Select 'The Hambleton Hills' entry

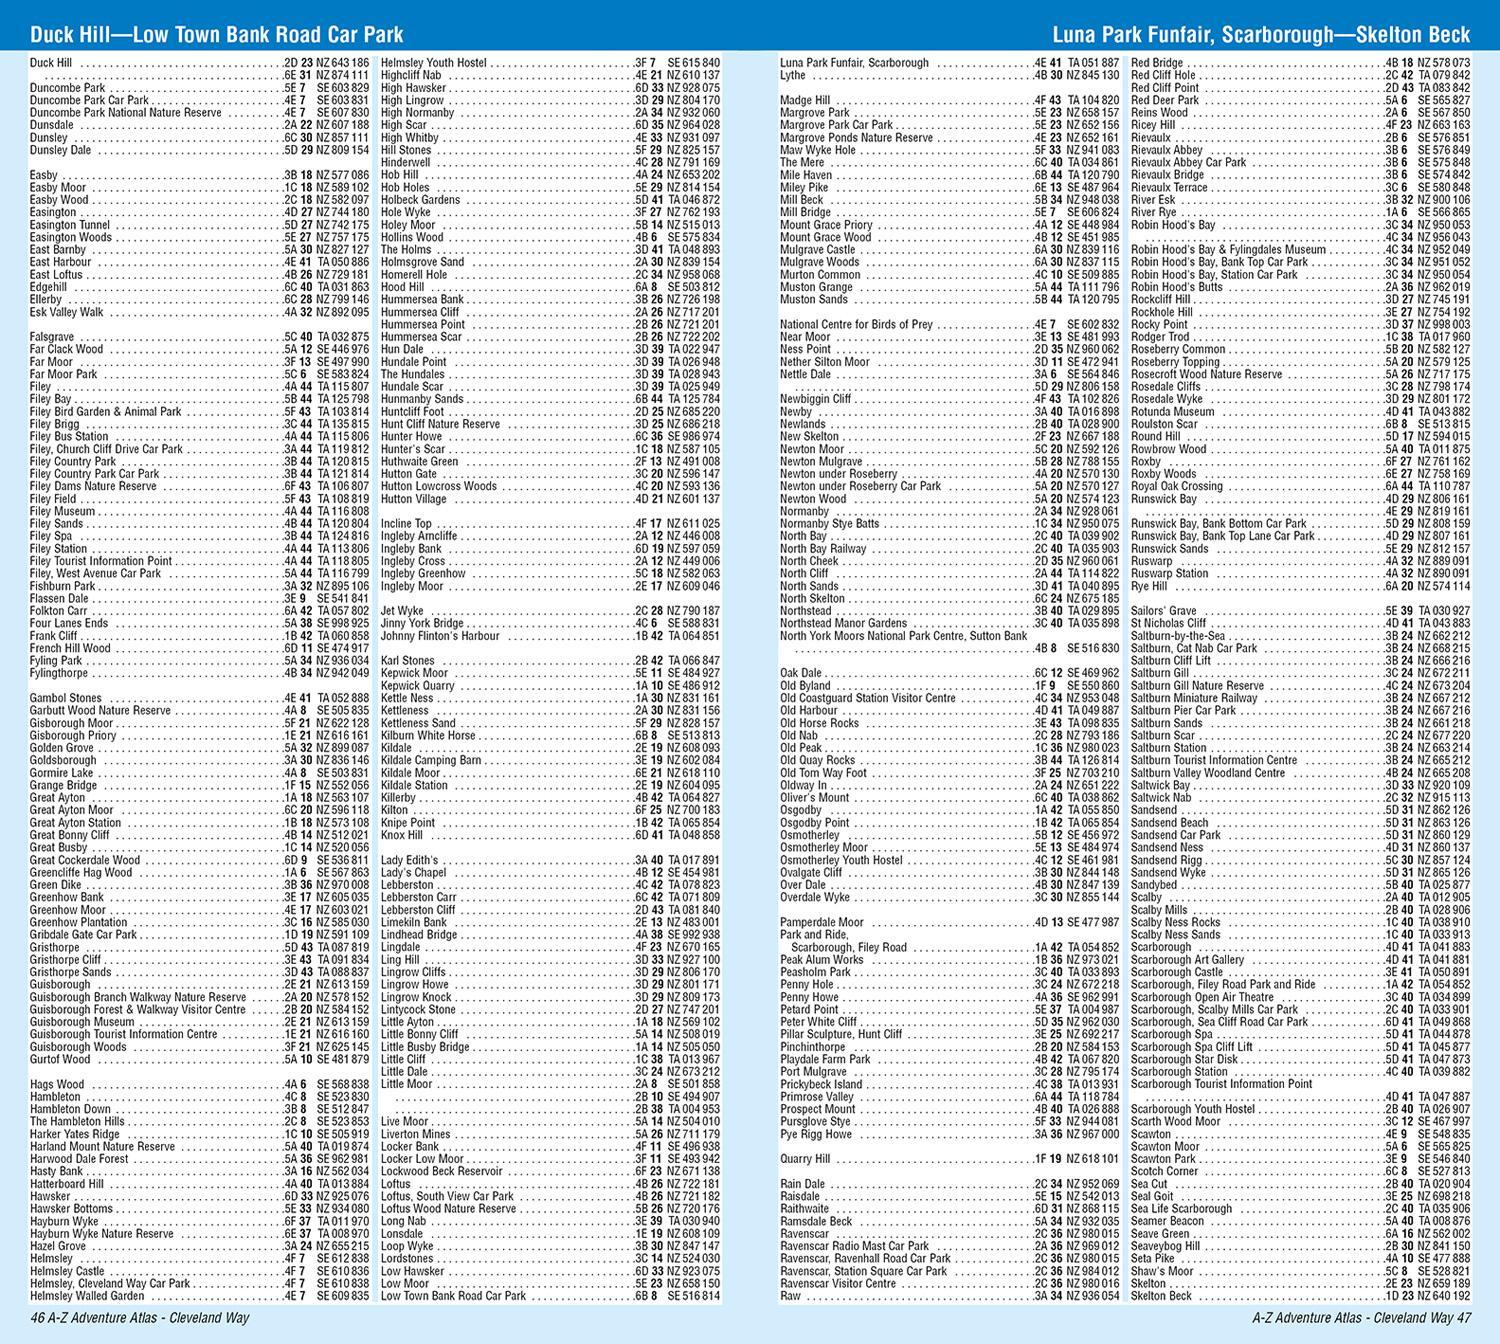tap(200, 1121)
